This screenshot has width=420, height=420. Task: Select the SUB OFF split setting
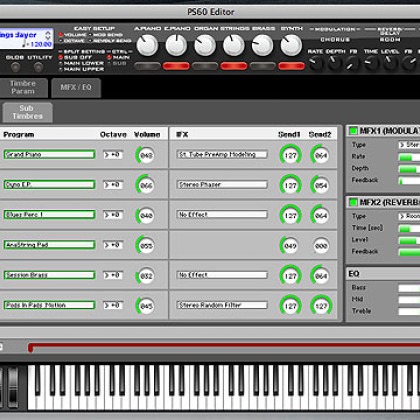click(61, 57)
